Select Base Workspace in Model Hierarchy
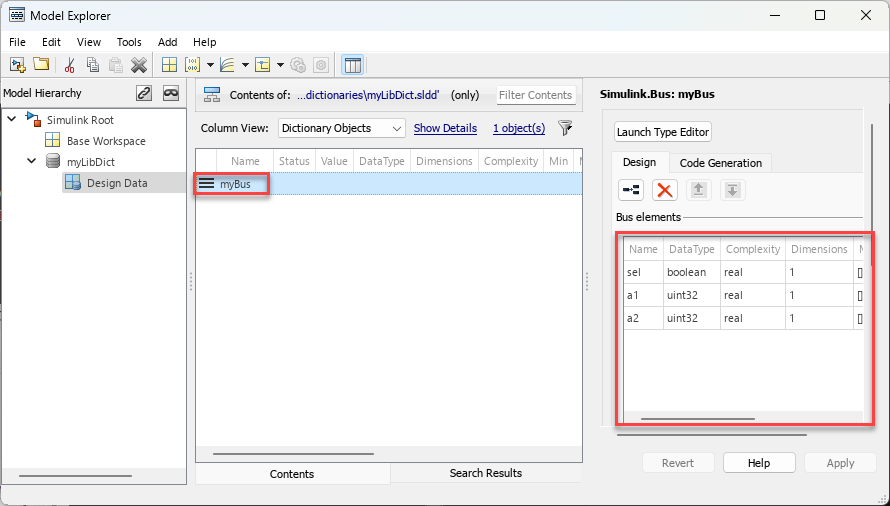 105,141
